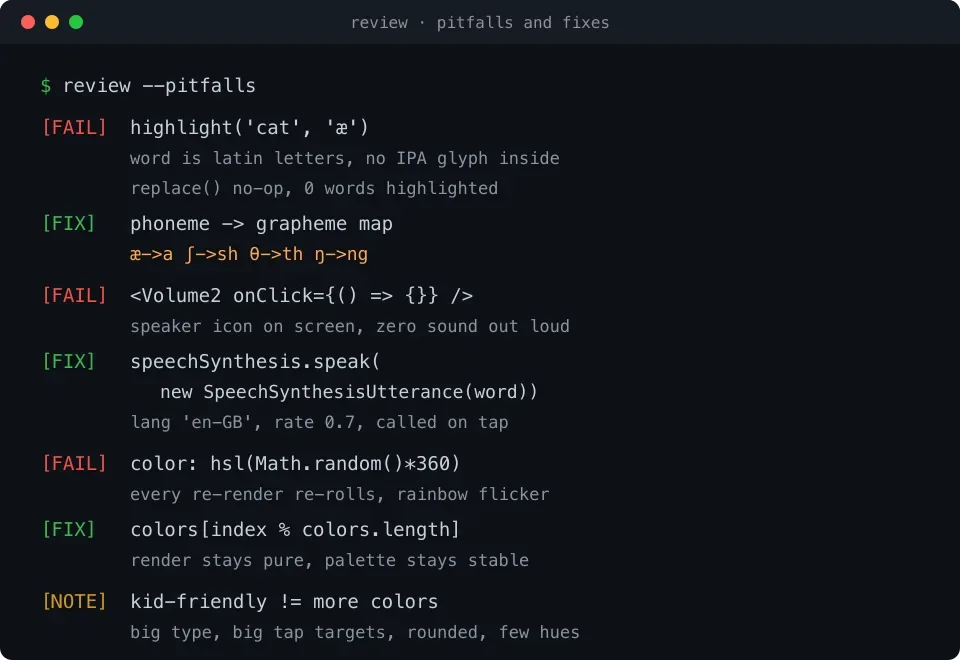Screen dimensions: 960x660
Task: Click 'word is latin letters' comment line
Action: click(345, 159)
